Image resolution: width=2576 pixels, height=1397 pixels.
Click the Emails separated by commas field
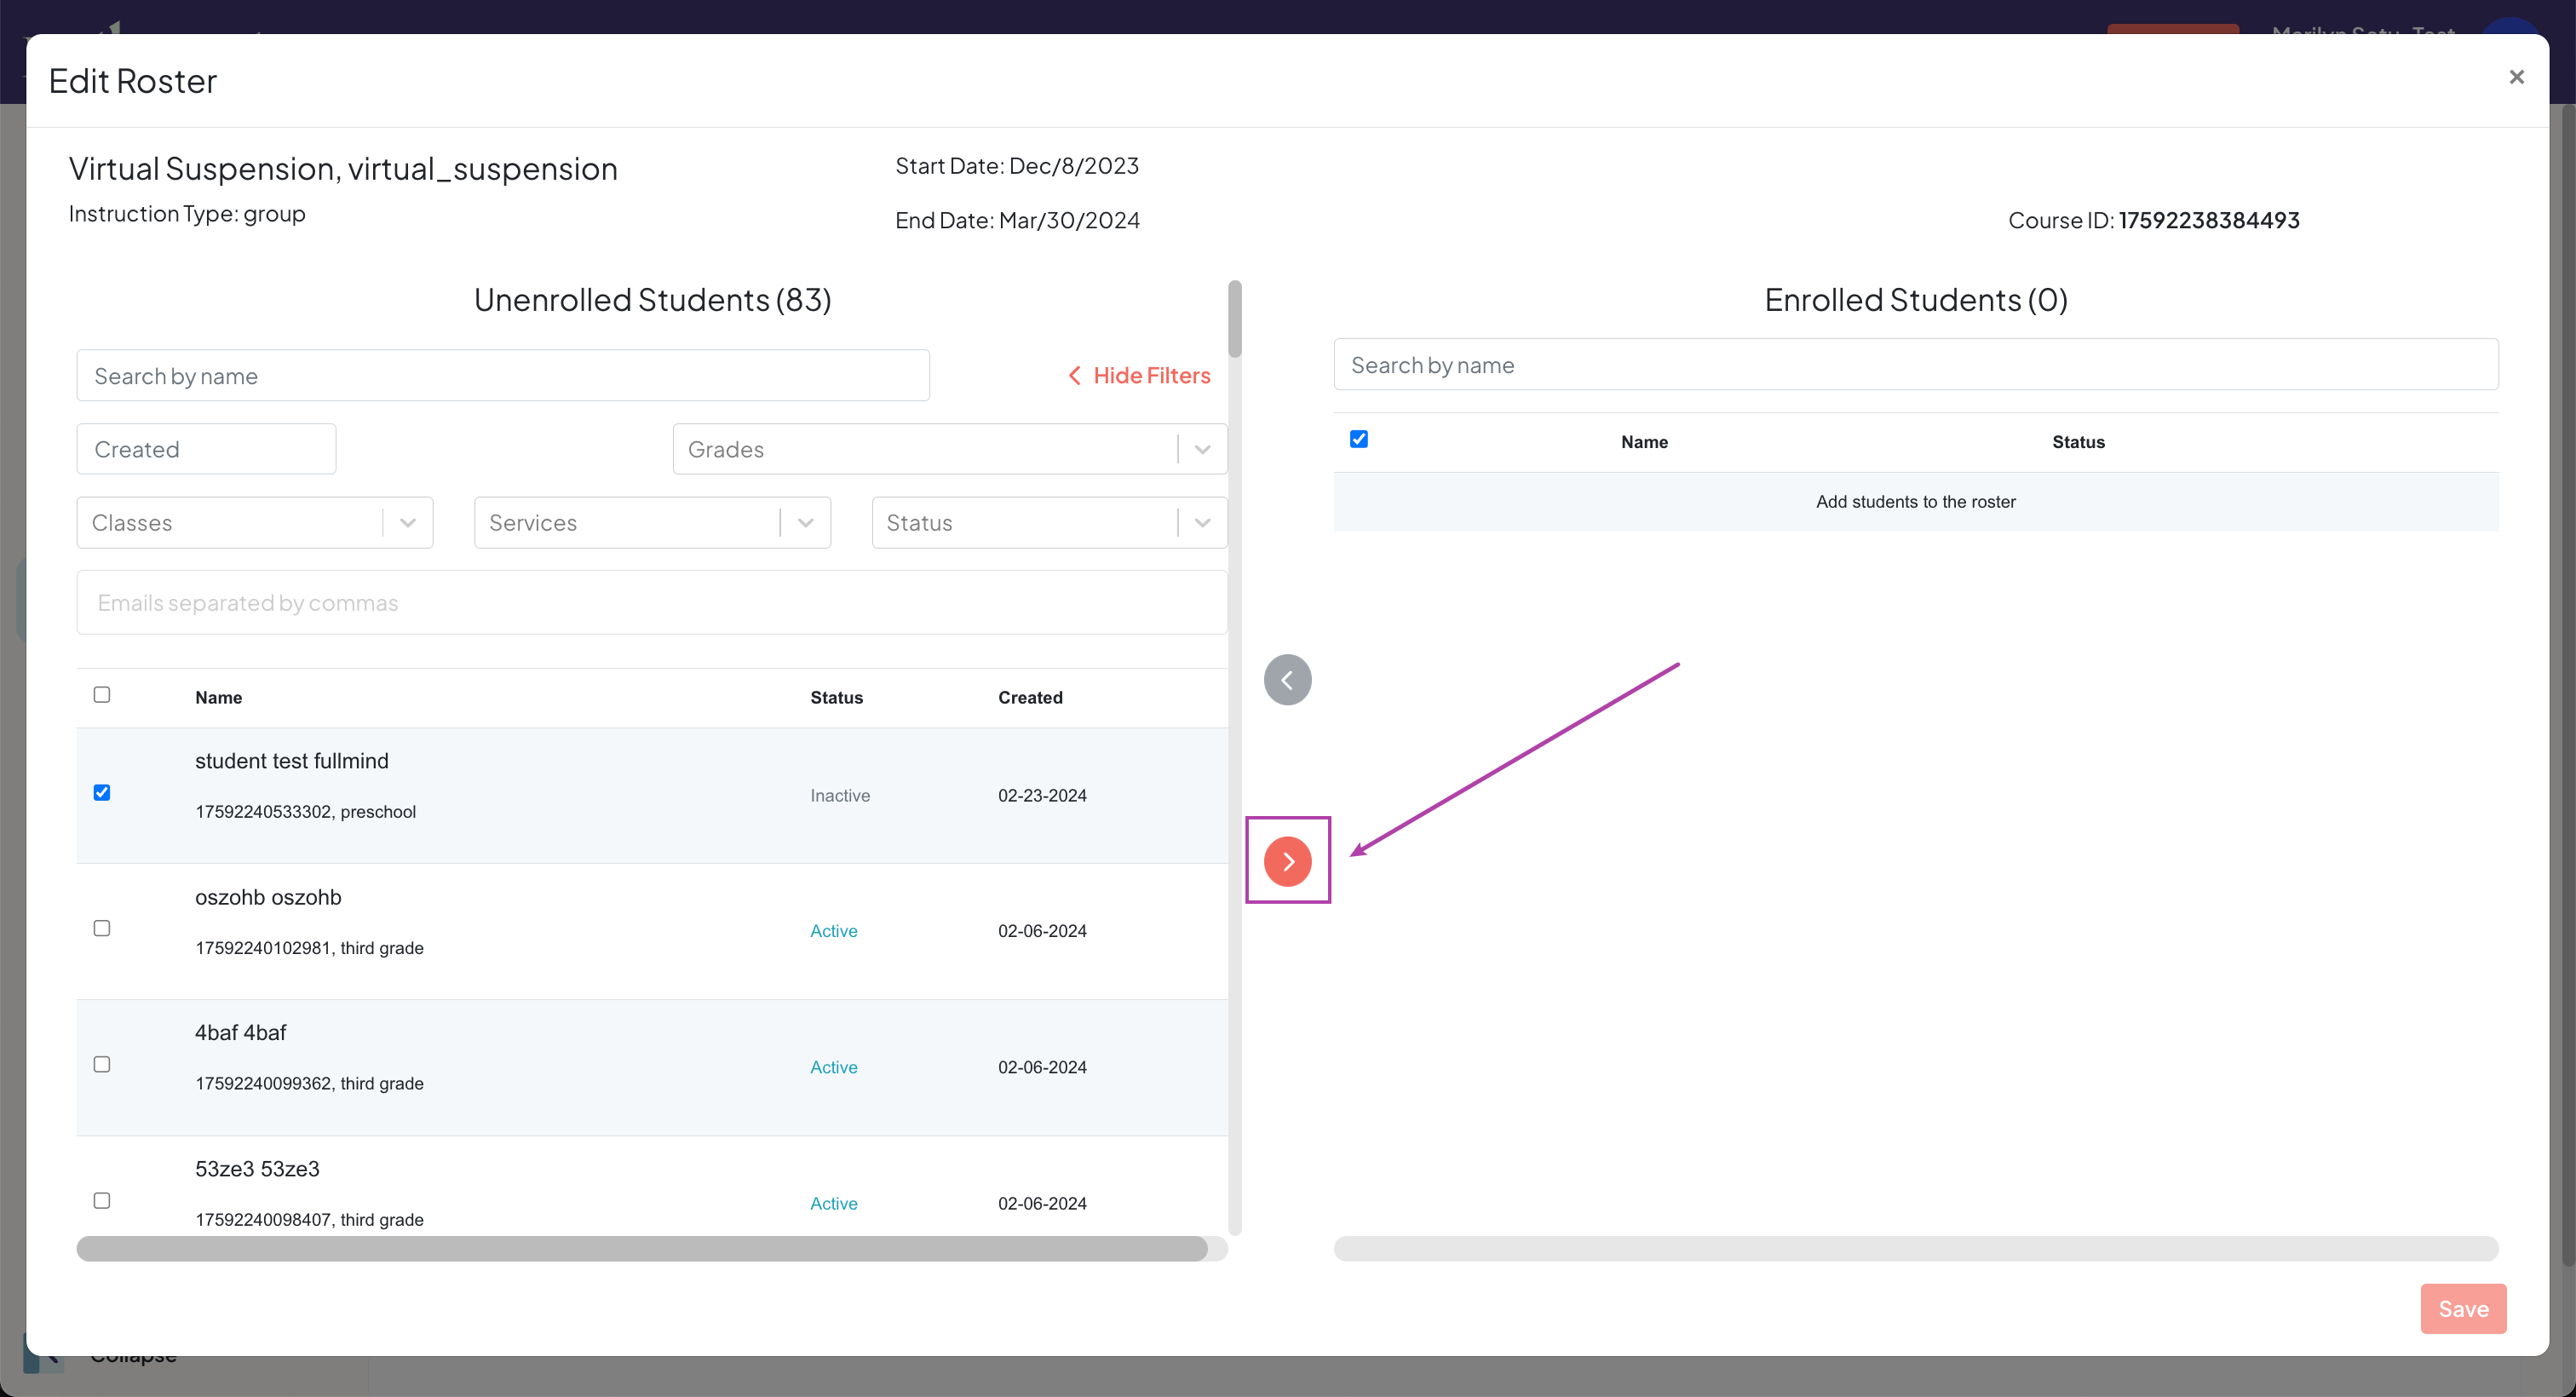tap(652, 602)
